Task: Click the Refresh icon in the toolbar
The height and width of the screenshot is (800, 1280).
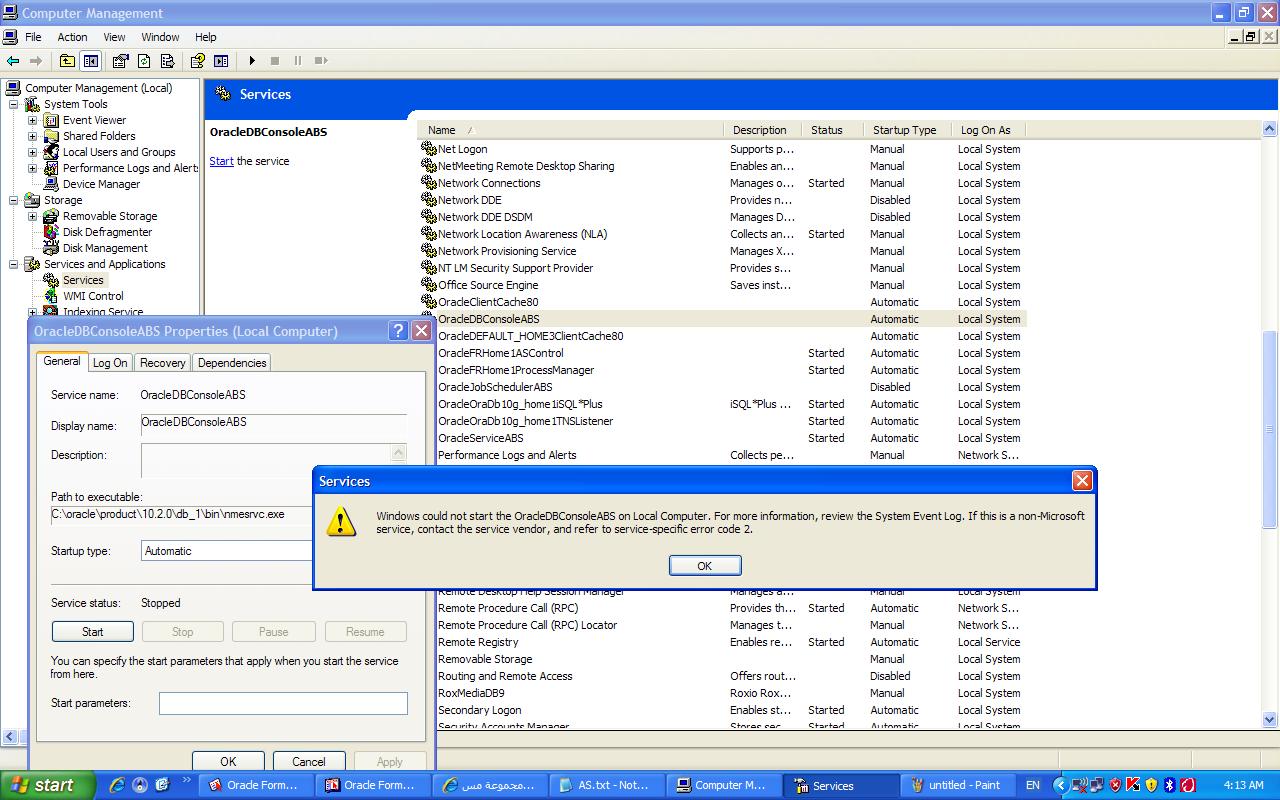Action: click(144, 61)
